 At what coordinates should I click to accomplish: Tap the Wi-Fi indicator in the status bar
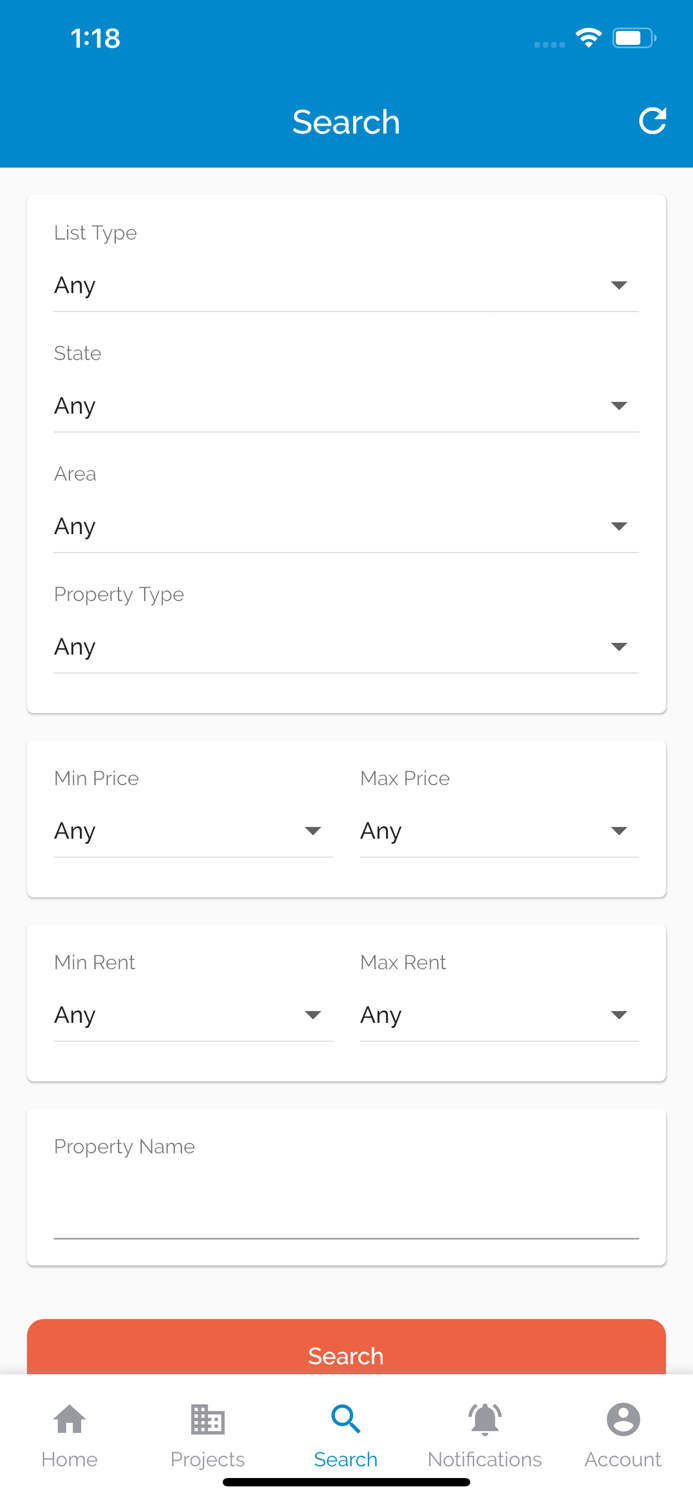click(588, 37)
